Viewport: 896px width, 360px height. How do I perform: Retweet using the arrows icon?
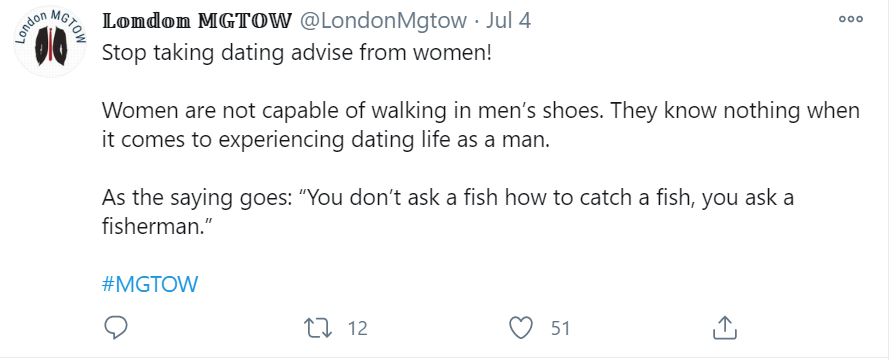318,329
